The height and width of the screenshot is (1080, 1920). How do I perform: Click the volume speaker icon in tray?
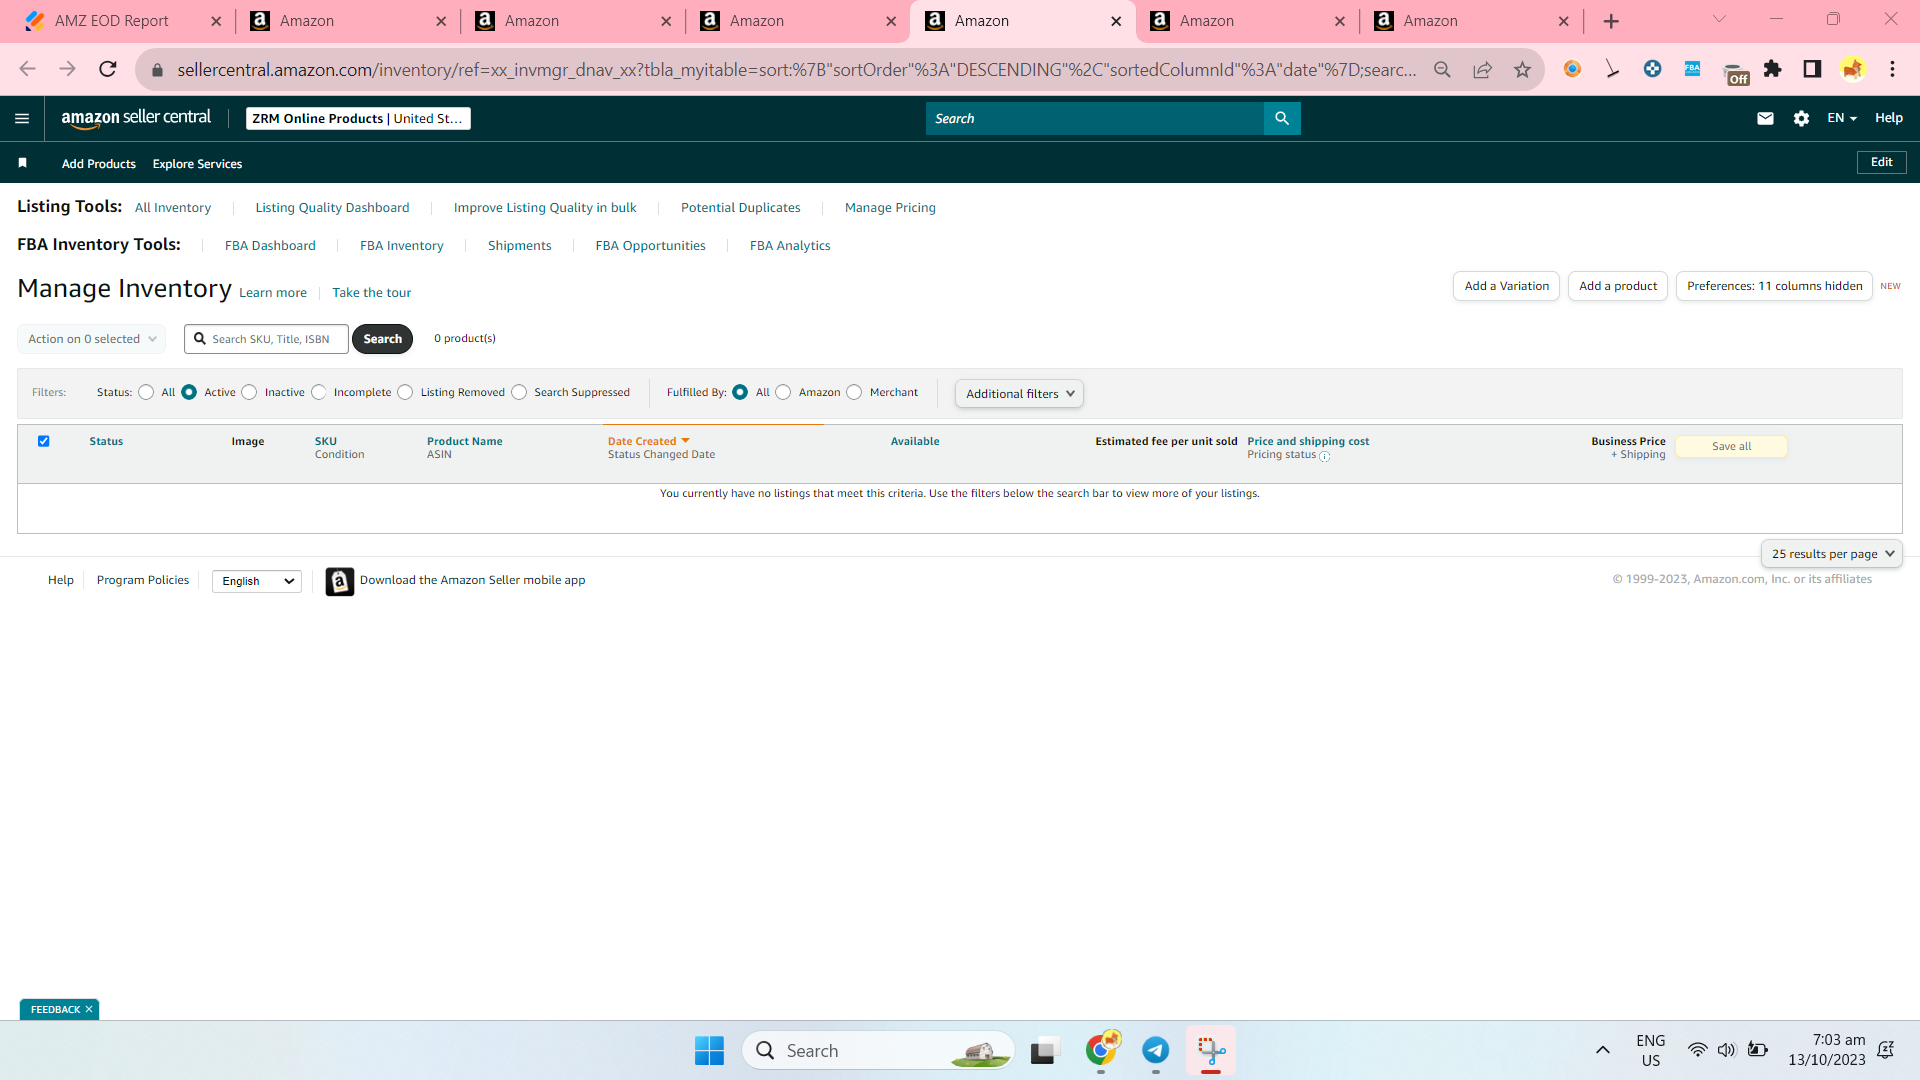click(x=1726, y=1050)
